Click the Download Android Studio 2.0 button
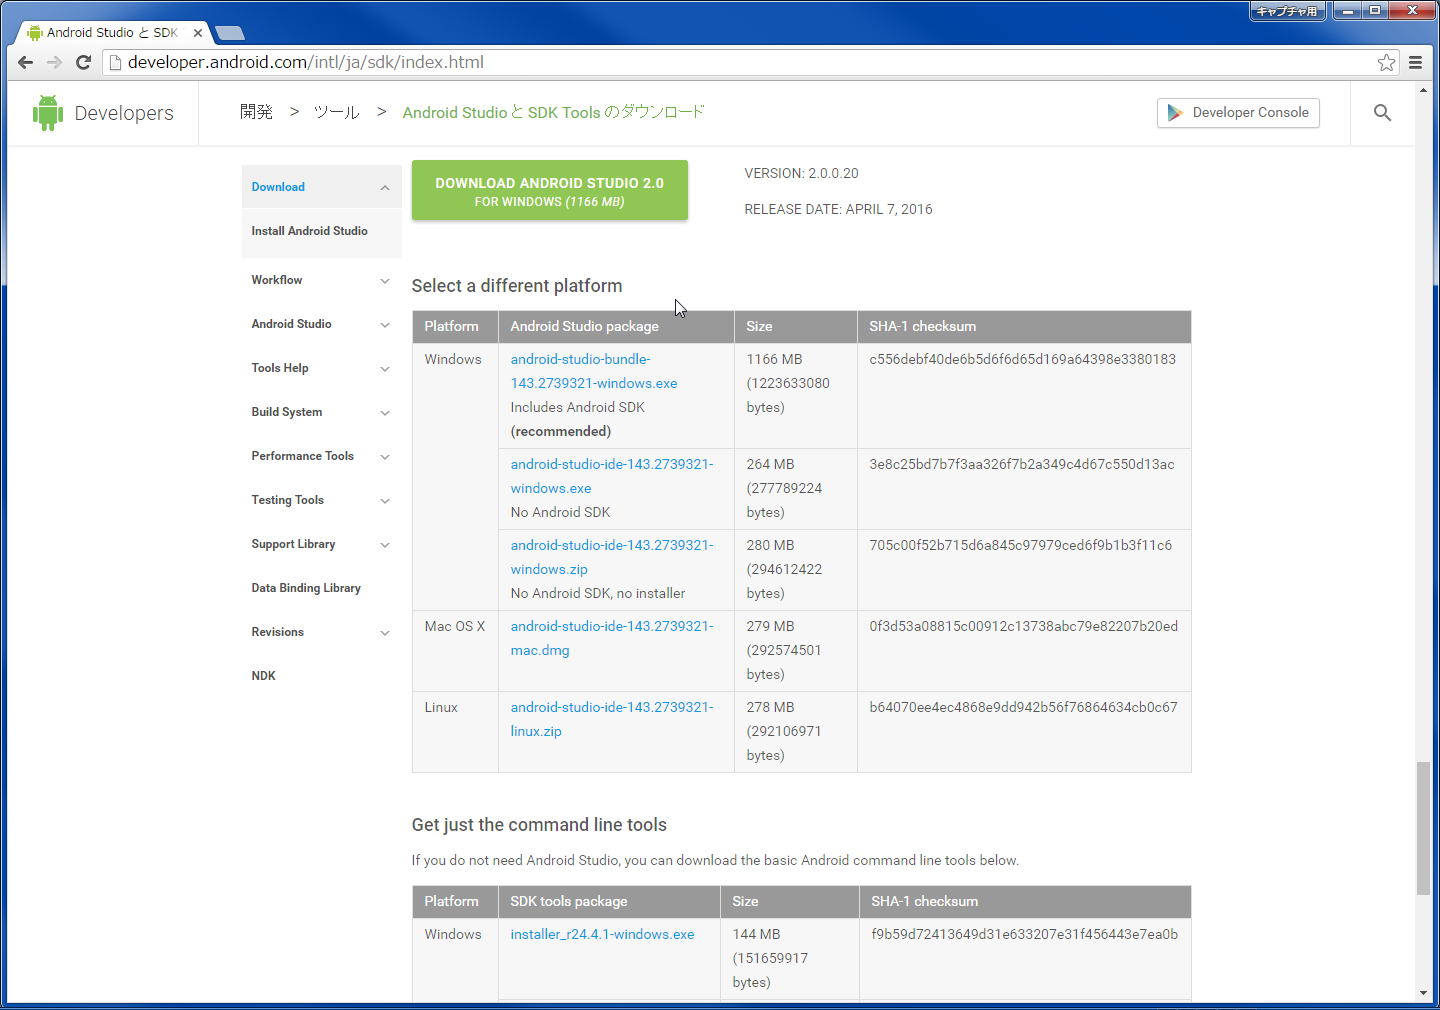Image resolution: width=1440 pixels, height=1010 pixels. 550,190
